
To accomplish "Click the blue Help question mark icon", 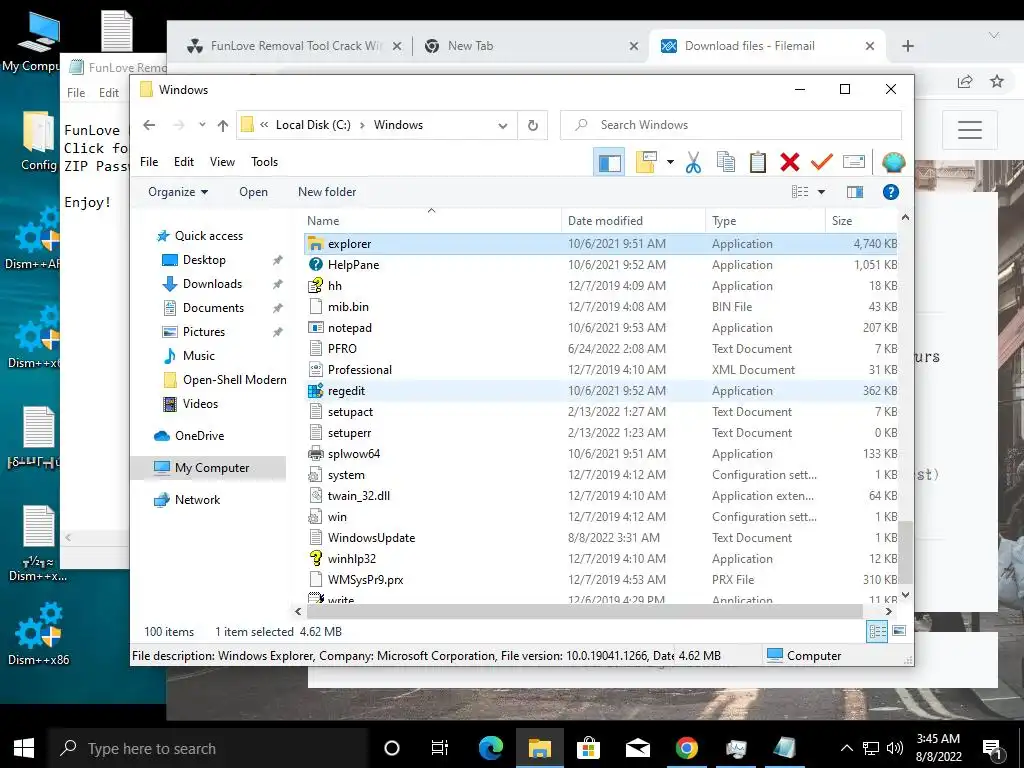I will 891,192.
